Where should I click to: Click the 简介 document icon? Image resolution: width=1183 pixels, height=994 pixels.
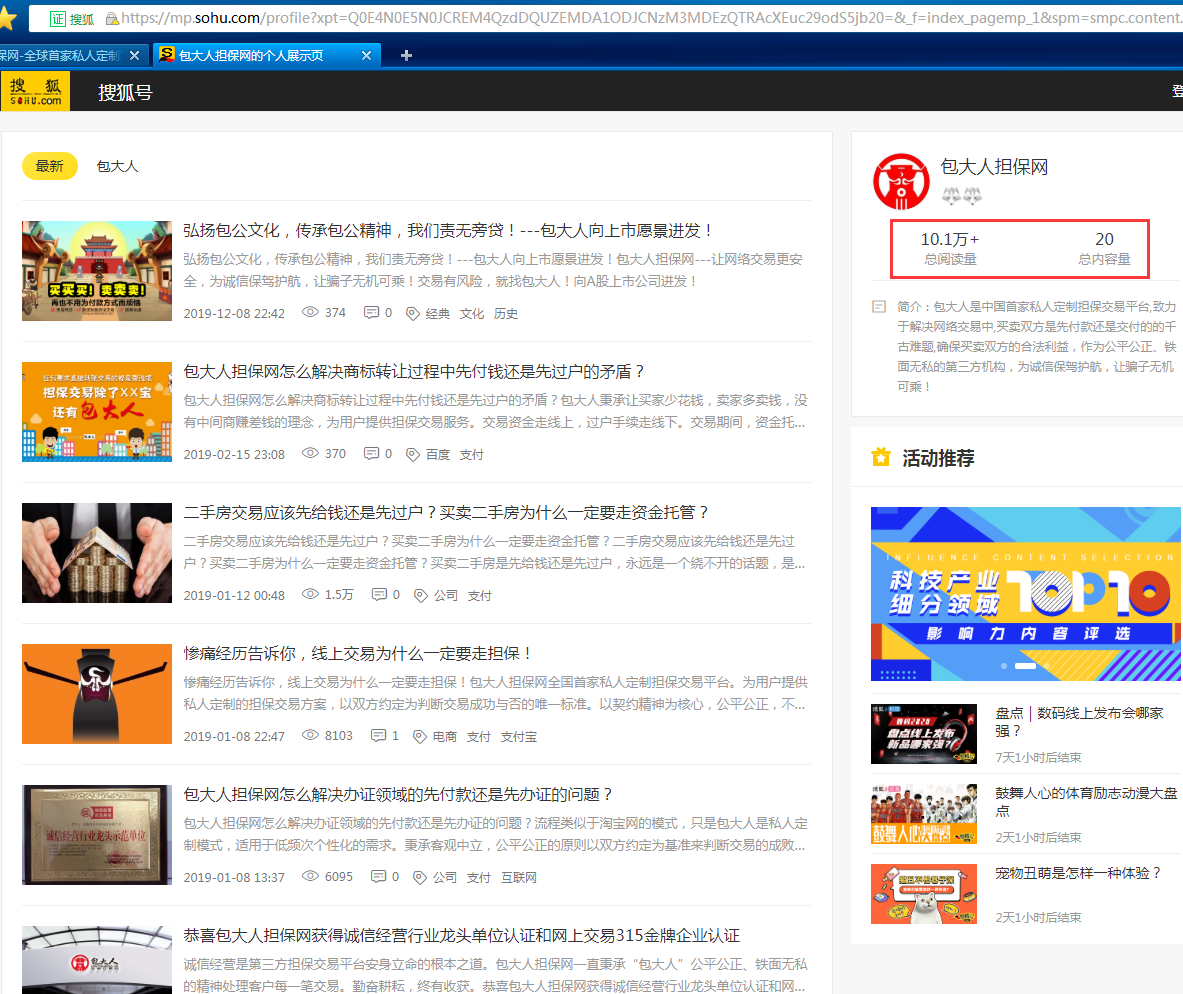[879, 307]
